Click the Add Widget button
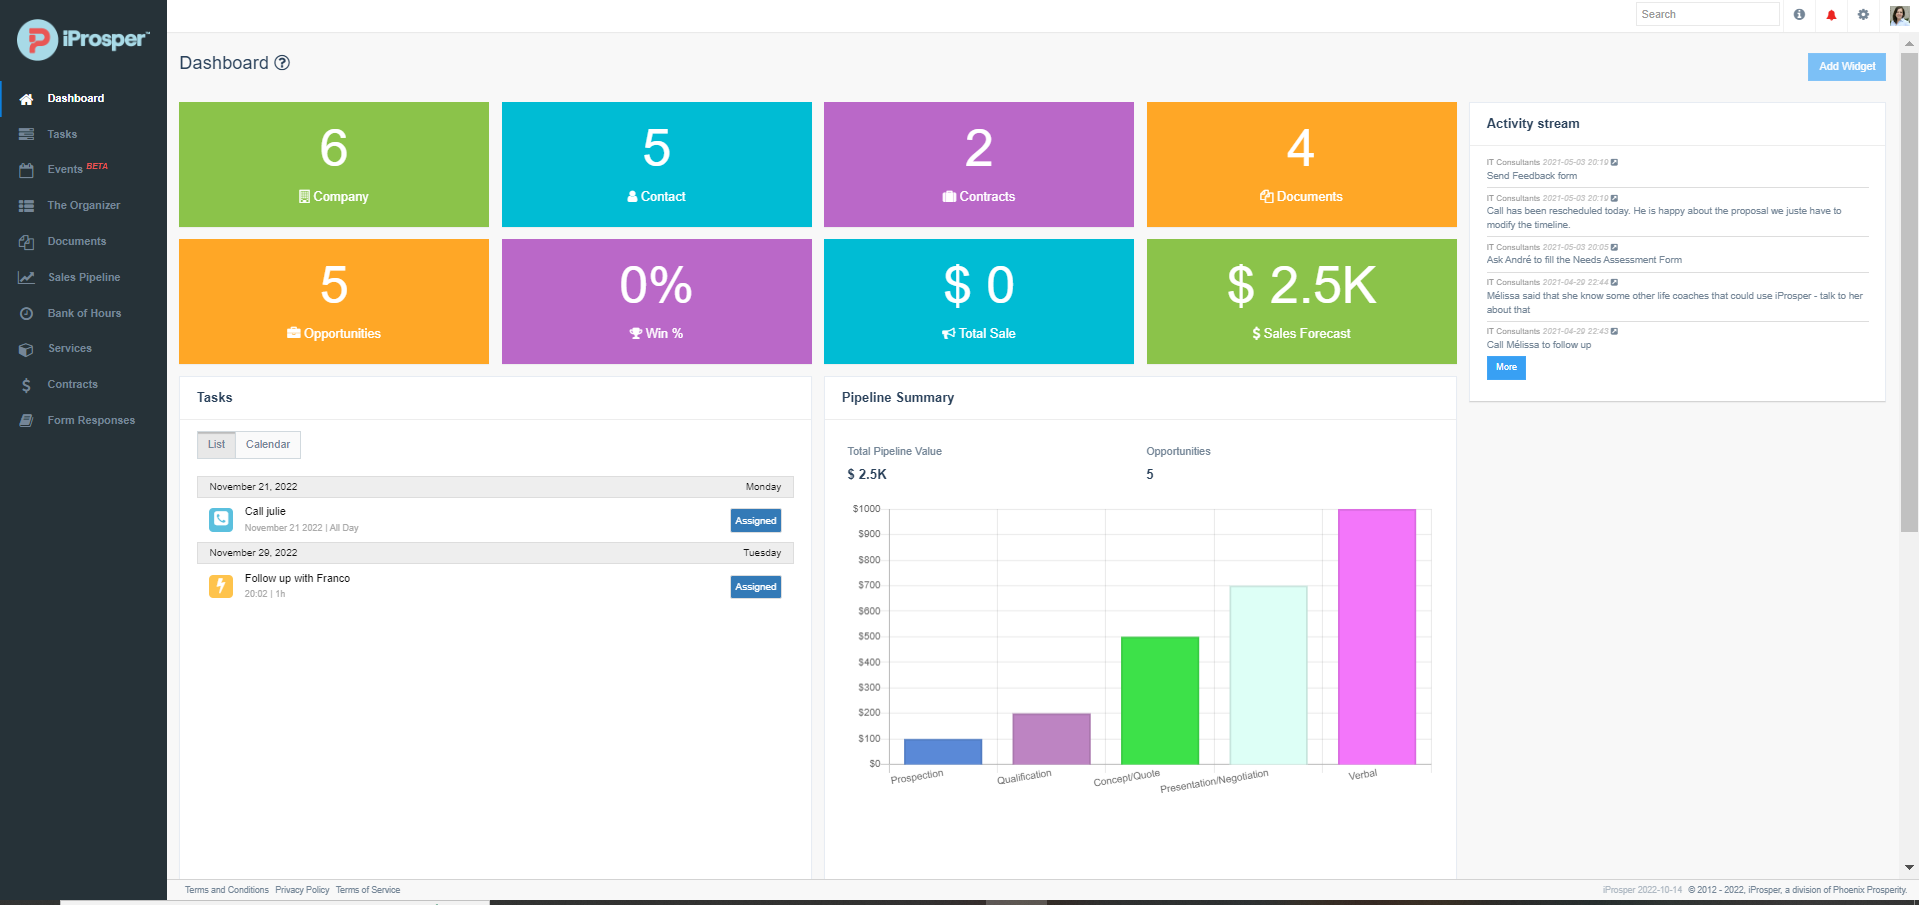This screenshot has height=905, width=1919. click(x=1845, y=66)
